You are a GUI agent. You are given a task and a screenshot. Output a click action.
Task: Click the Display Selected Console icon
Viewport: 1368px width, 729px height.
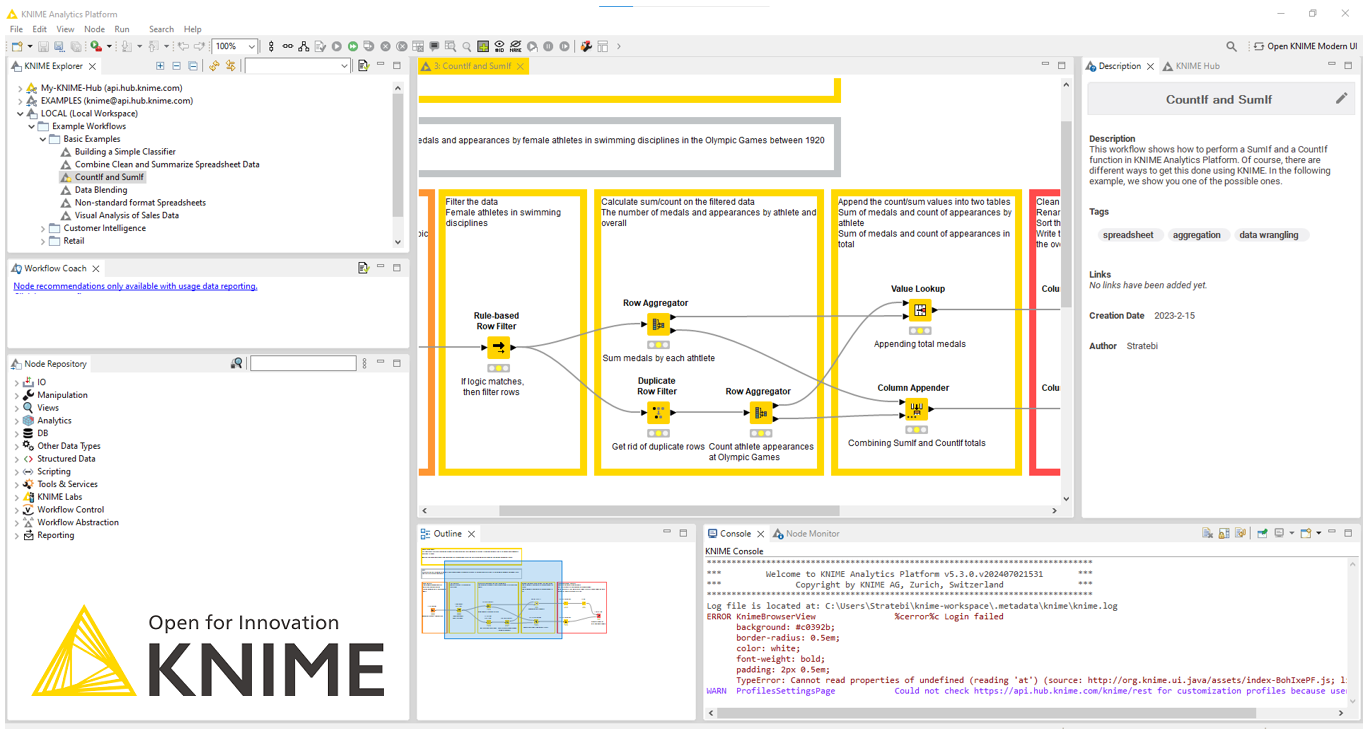[x=1279, y=534]
